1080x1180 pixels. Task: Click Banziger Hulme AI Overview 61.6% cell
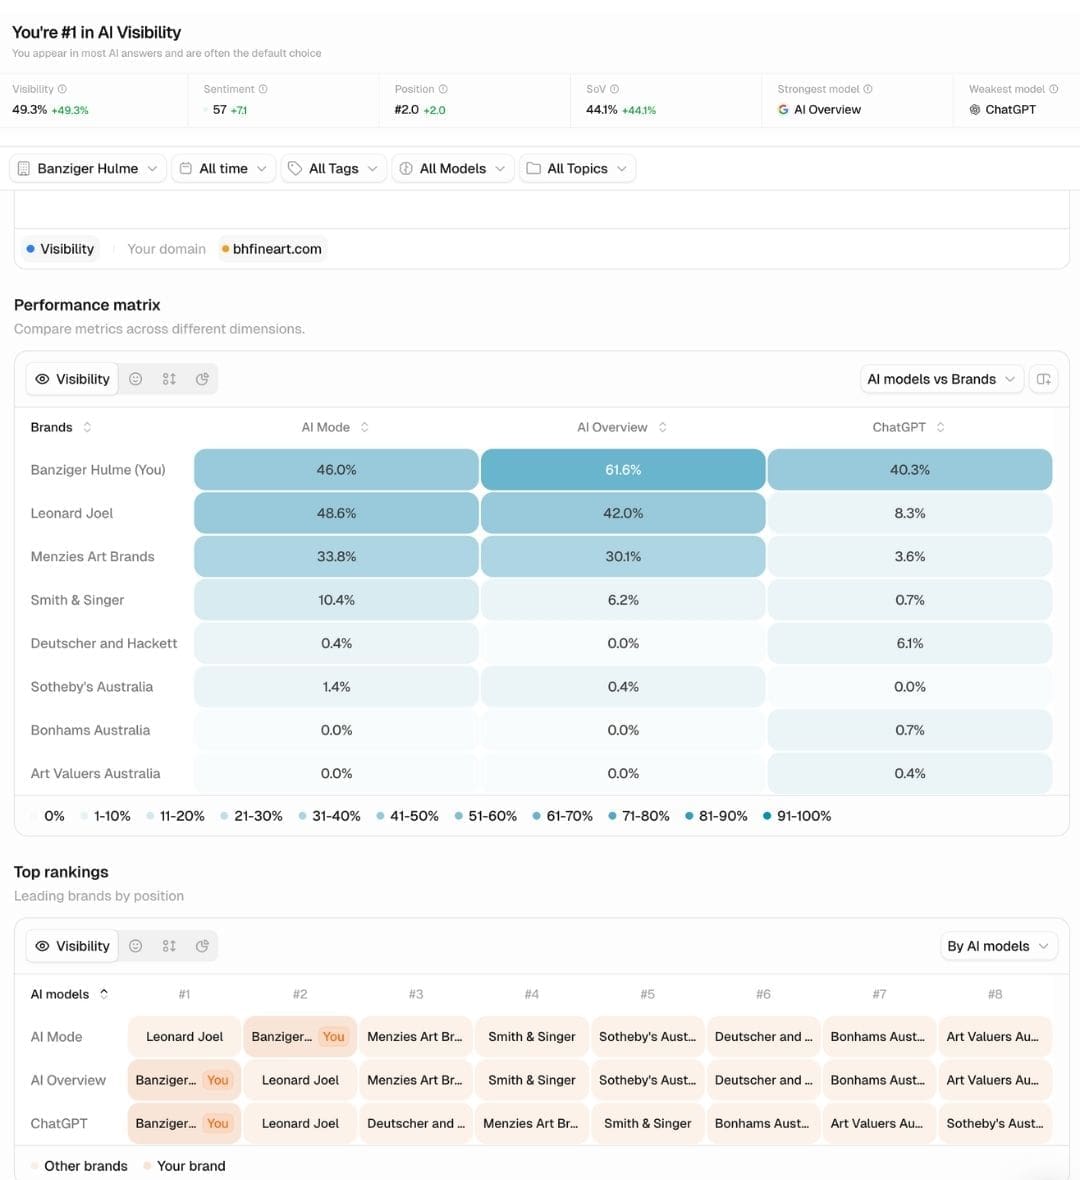click(x=623, y=470)
